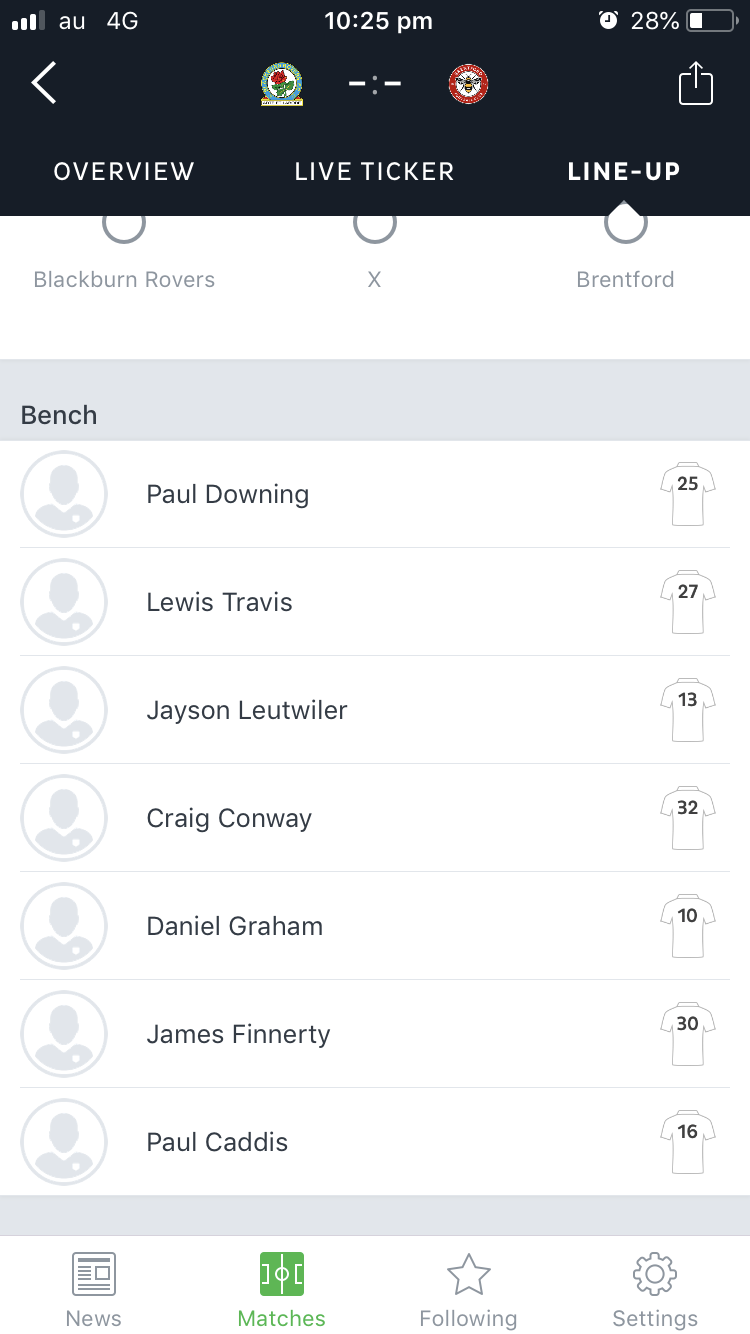Tap Daniel Graham in bench list
Screen dimensions: 750x1334
tap(235, 926)
